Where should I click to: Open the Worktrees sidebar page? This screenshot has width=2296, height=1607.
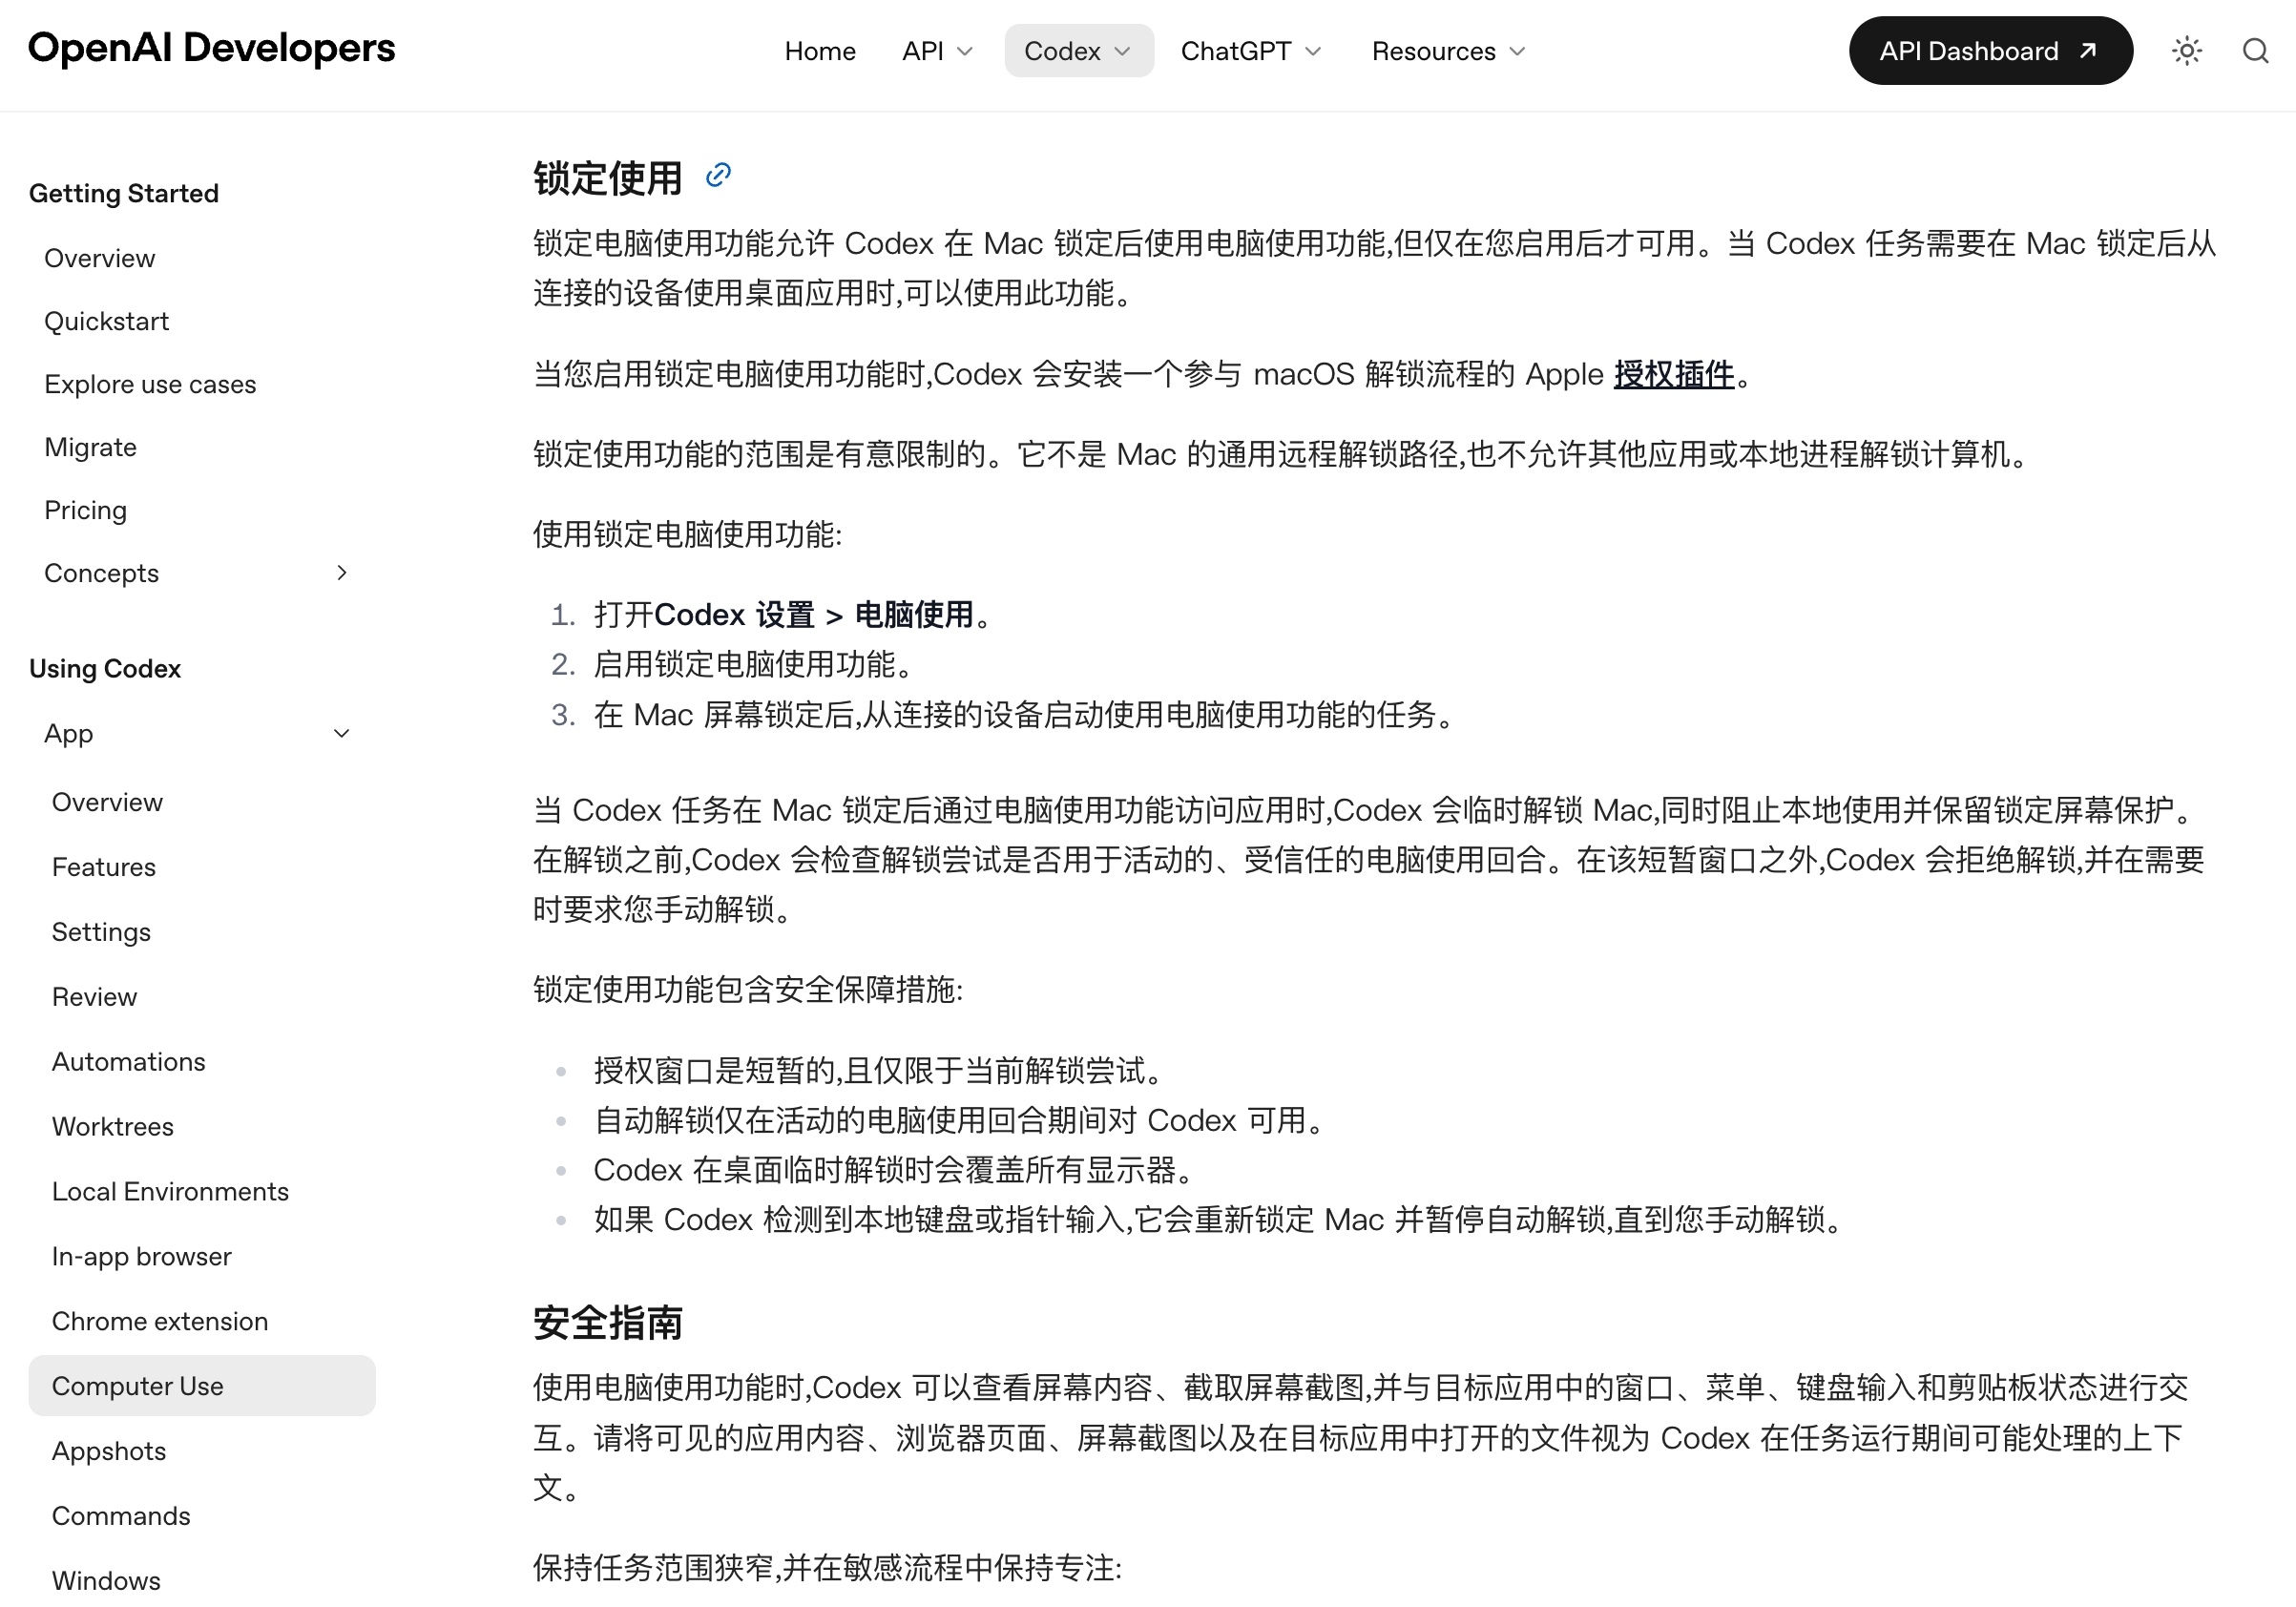pyautogui.click(x=113, y=1127)
